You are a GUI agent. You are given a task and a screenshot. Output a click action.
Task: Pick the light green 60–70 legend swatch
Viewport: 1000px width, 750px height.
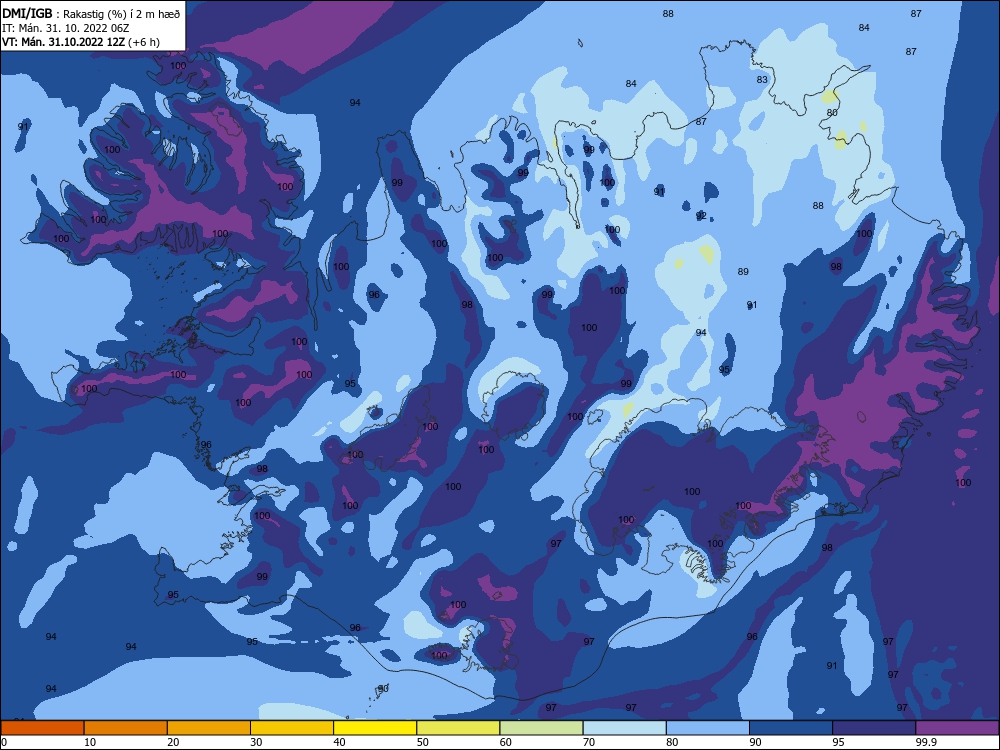click(x=541, y=728)
